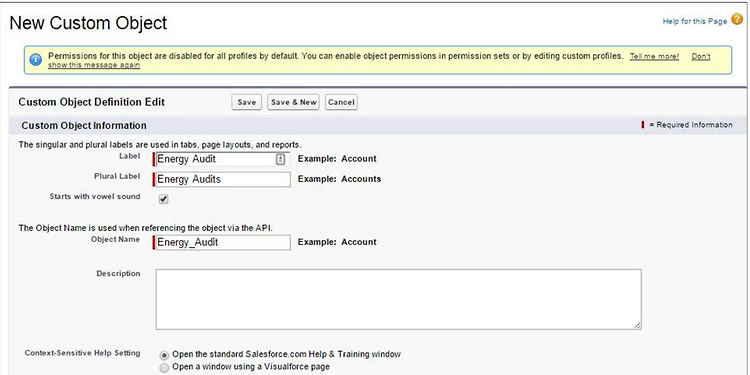
Task: Click the blue info icon in the permissions notice
Action: point(35,60)
